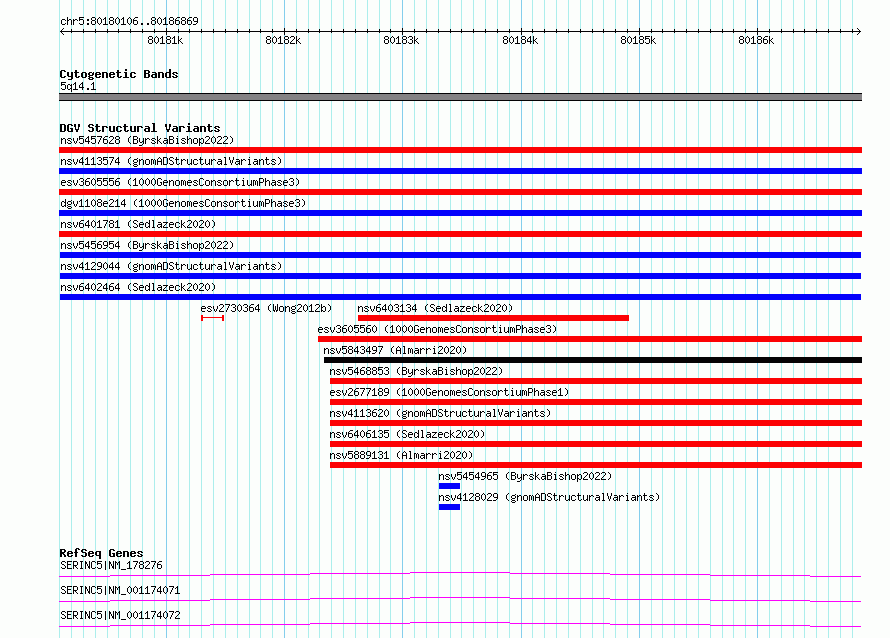Click the magenta line of SERINC5|NM_001174071
890x638 pixels.
point(460,599)
